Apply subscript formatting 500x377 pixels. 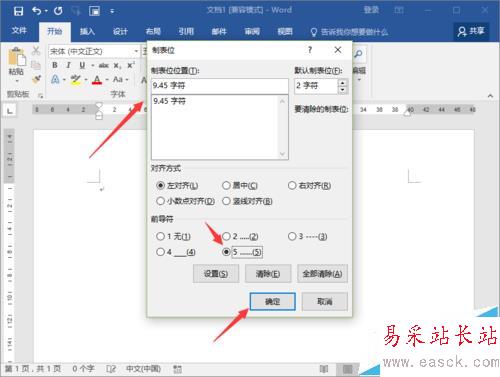click(117, 66)
